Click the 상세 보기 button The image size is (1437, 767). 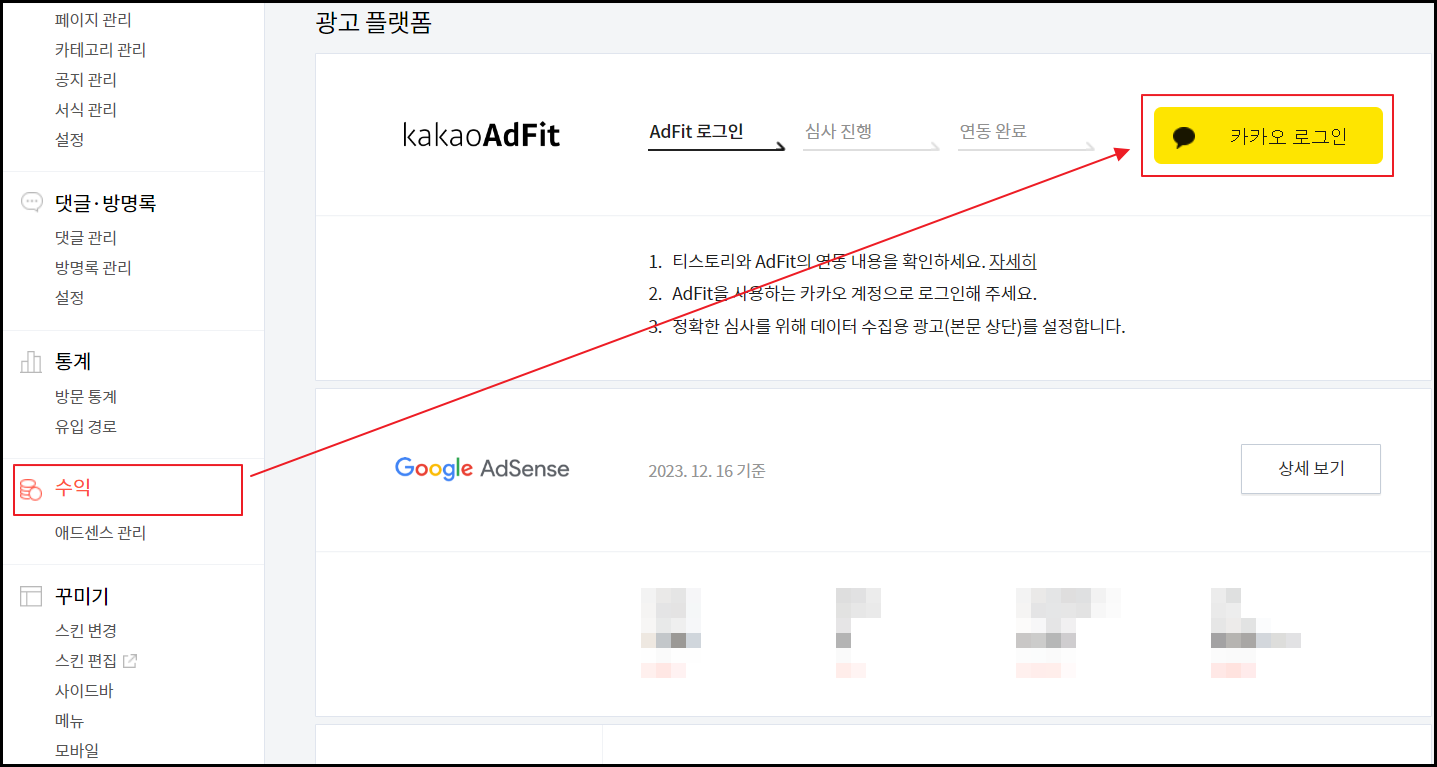[x=1311, y=469]
